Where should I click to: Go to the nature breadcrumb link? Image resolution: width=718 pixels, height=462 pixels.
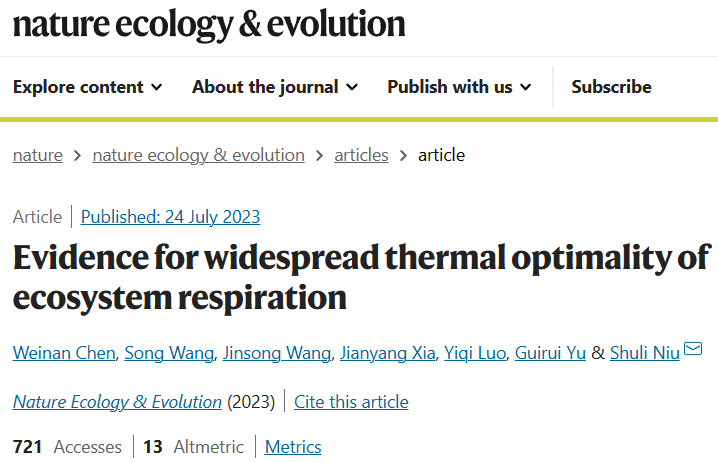37,155
